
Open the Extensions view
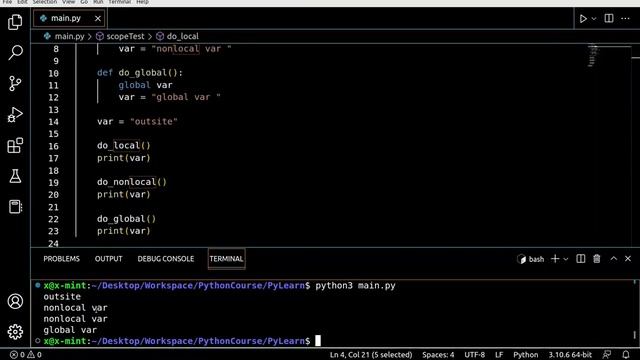(x=15, y=145)
